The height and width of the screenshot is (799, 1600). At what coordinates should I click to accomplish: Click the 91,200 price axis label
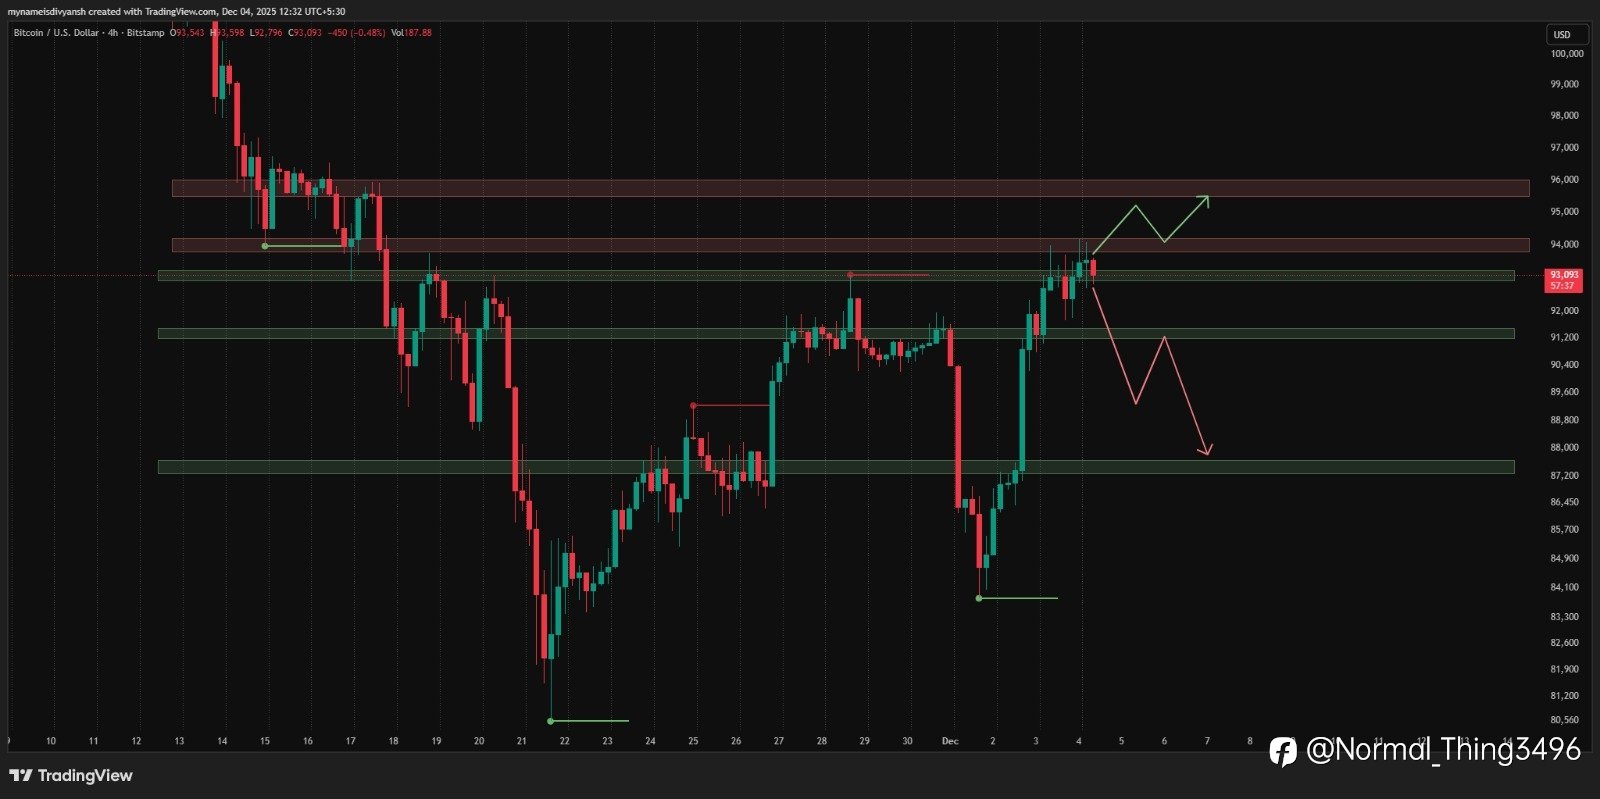pyautogui.click(x=1565, y=337)
